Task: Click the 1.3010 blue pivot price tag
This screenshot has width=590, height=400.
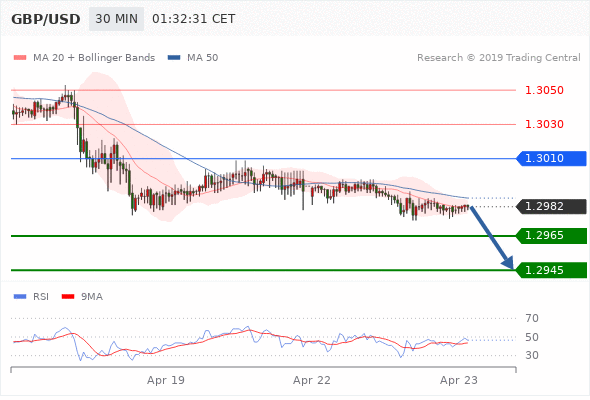Action: click(551, 158)
